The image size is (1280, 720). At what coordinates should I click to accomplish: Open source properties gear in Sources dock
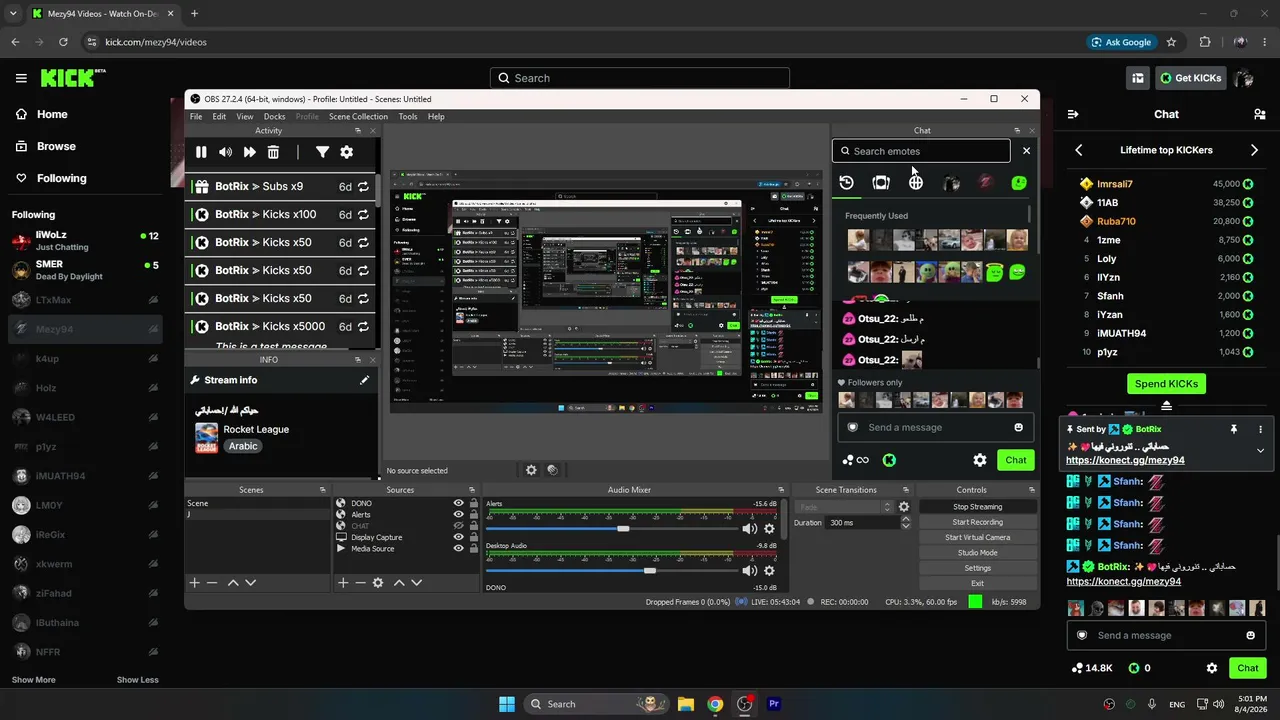point(378,582)
